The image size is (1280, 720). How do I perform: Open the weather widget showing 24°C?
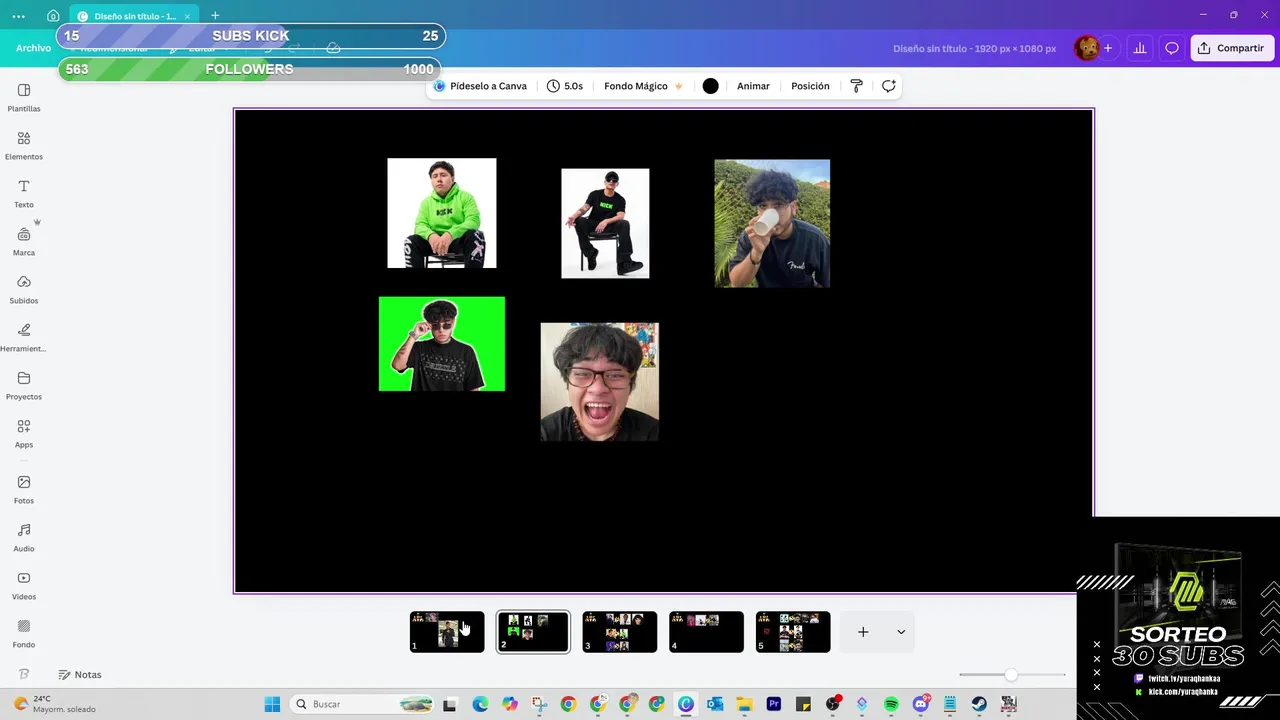coord(56,704)
